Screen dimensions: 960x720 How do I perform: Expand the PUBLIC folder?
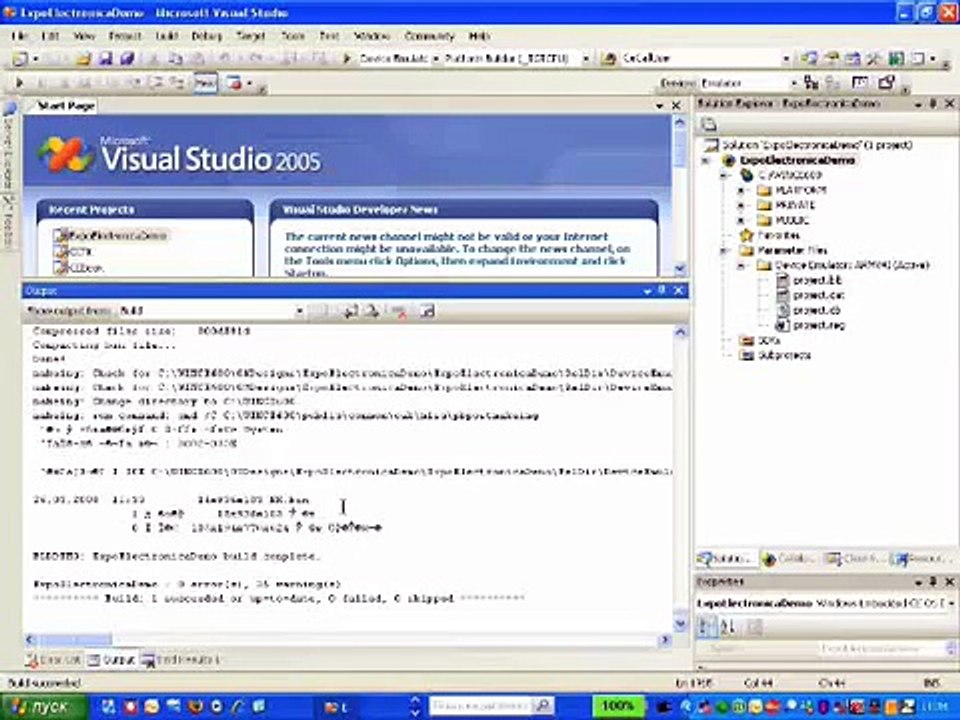pos(741,220)
